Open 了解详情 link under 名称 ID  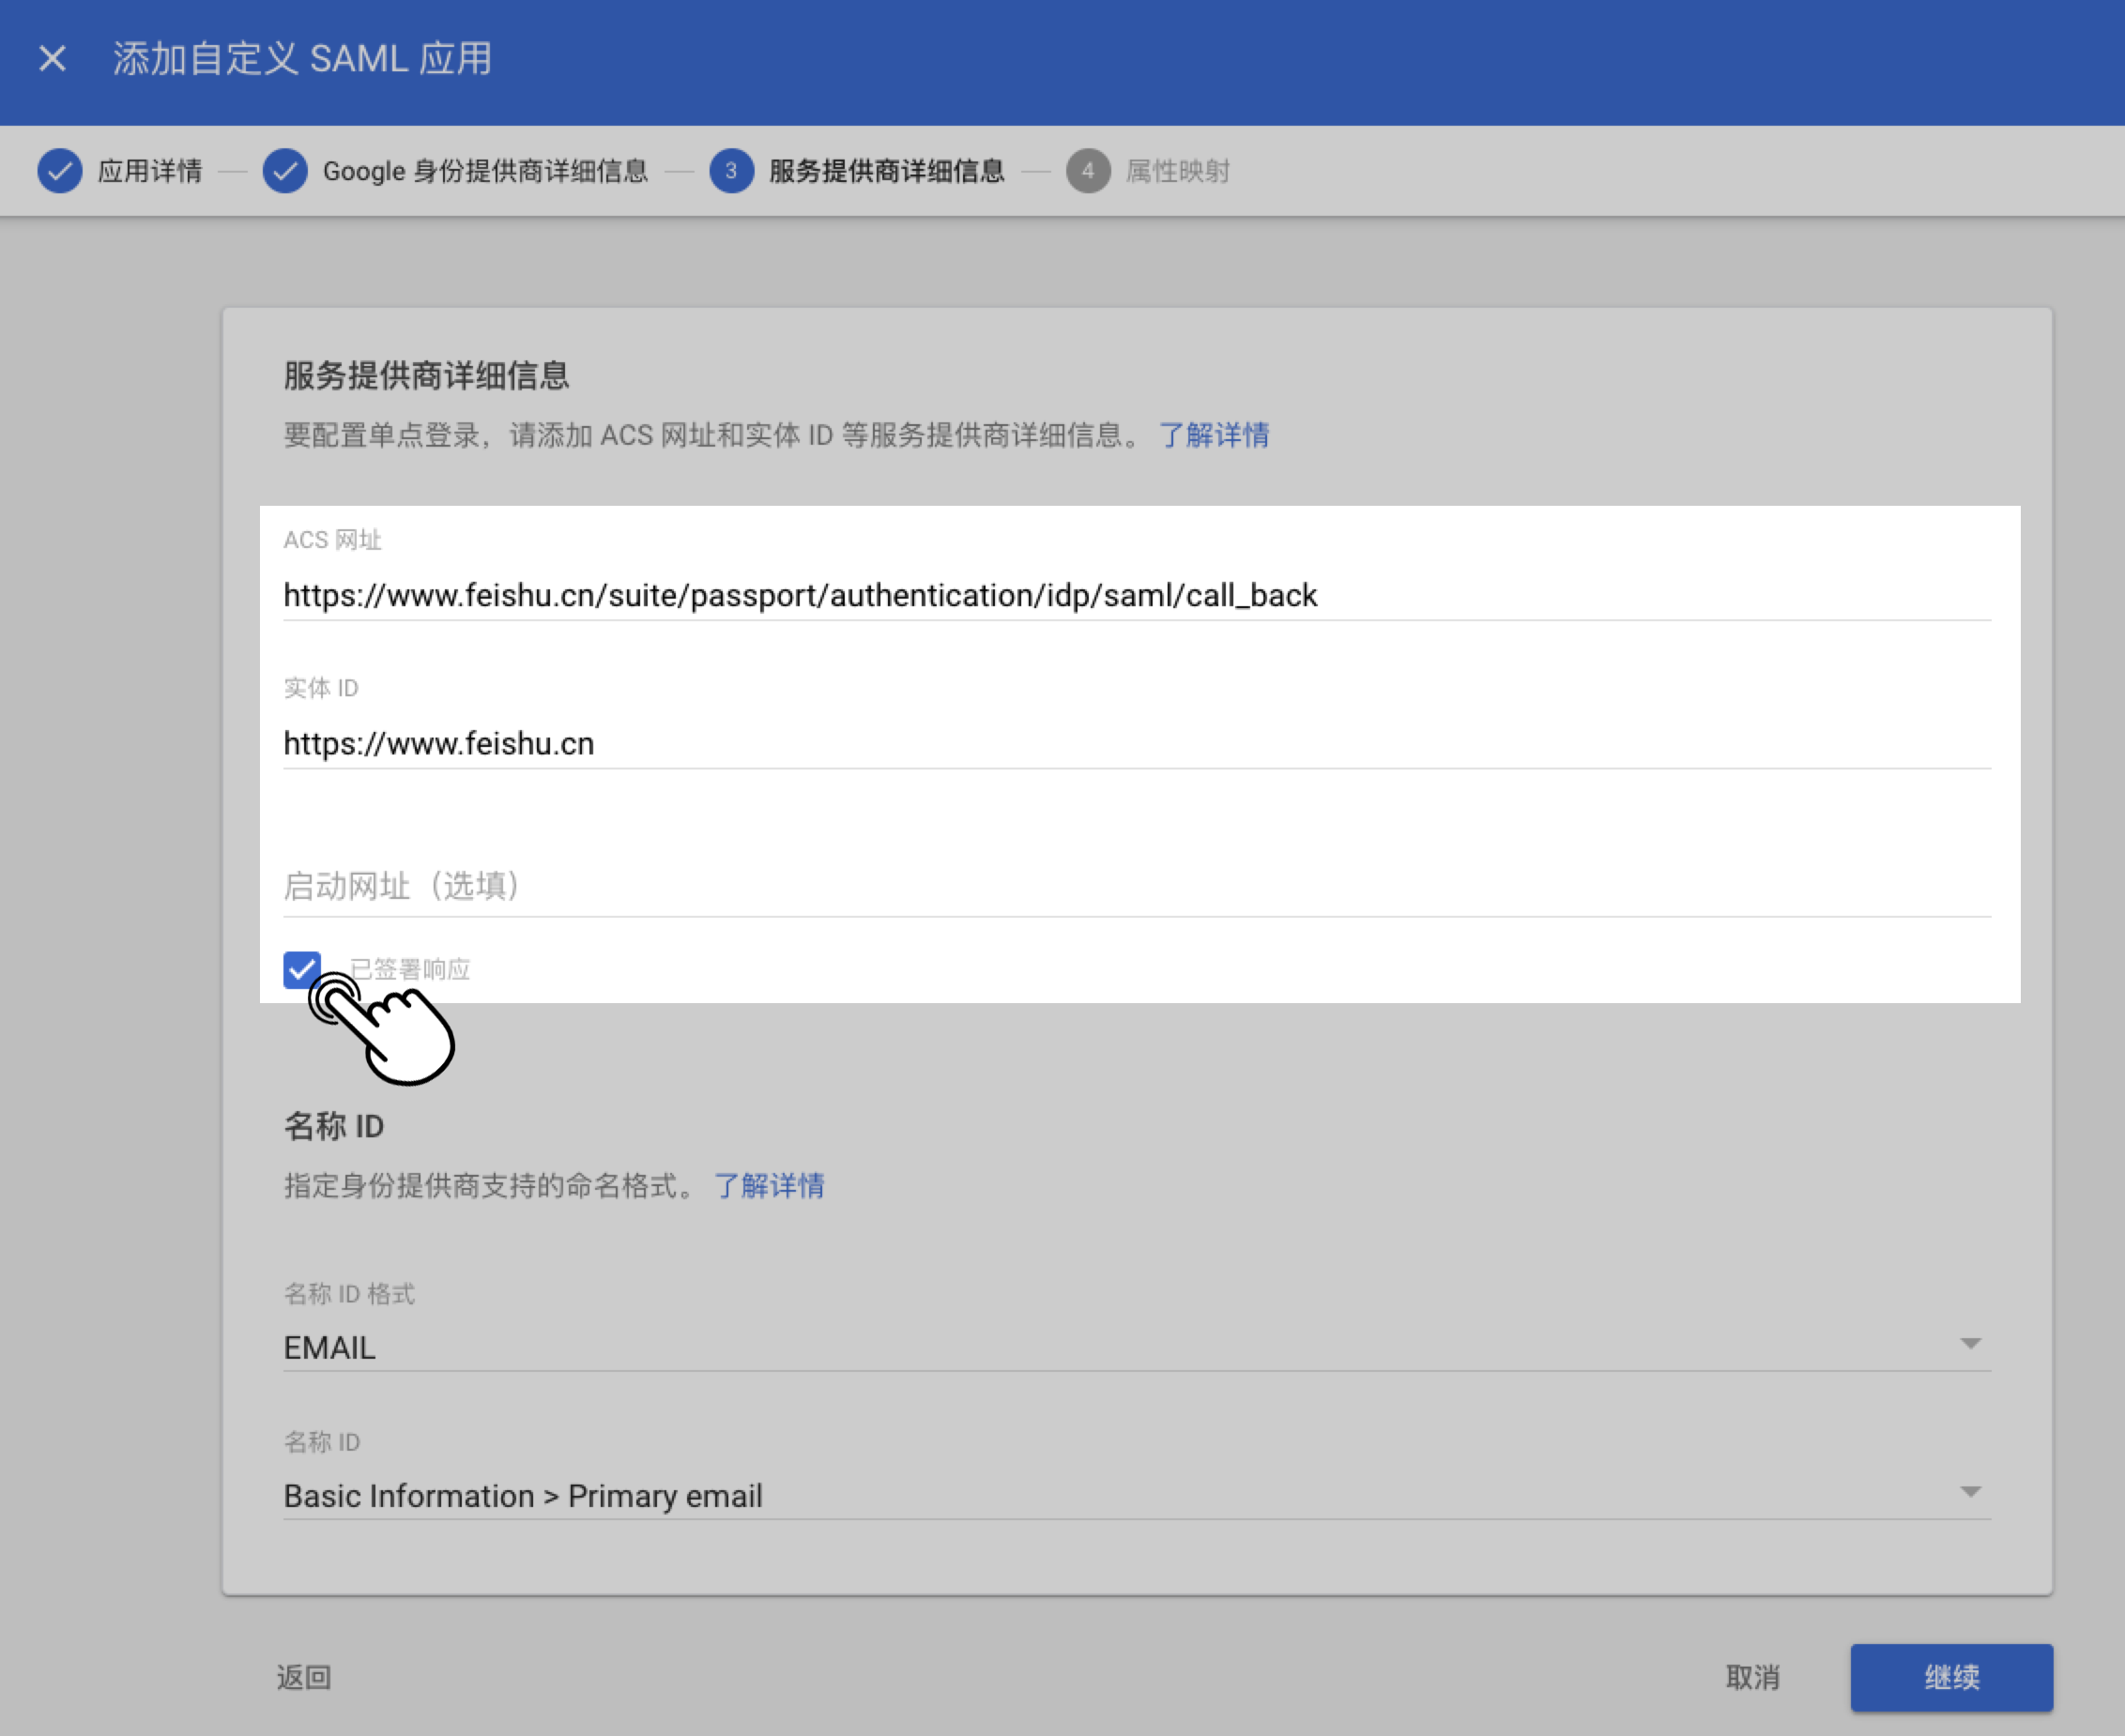point(769,1186)
